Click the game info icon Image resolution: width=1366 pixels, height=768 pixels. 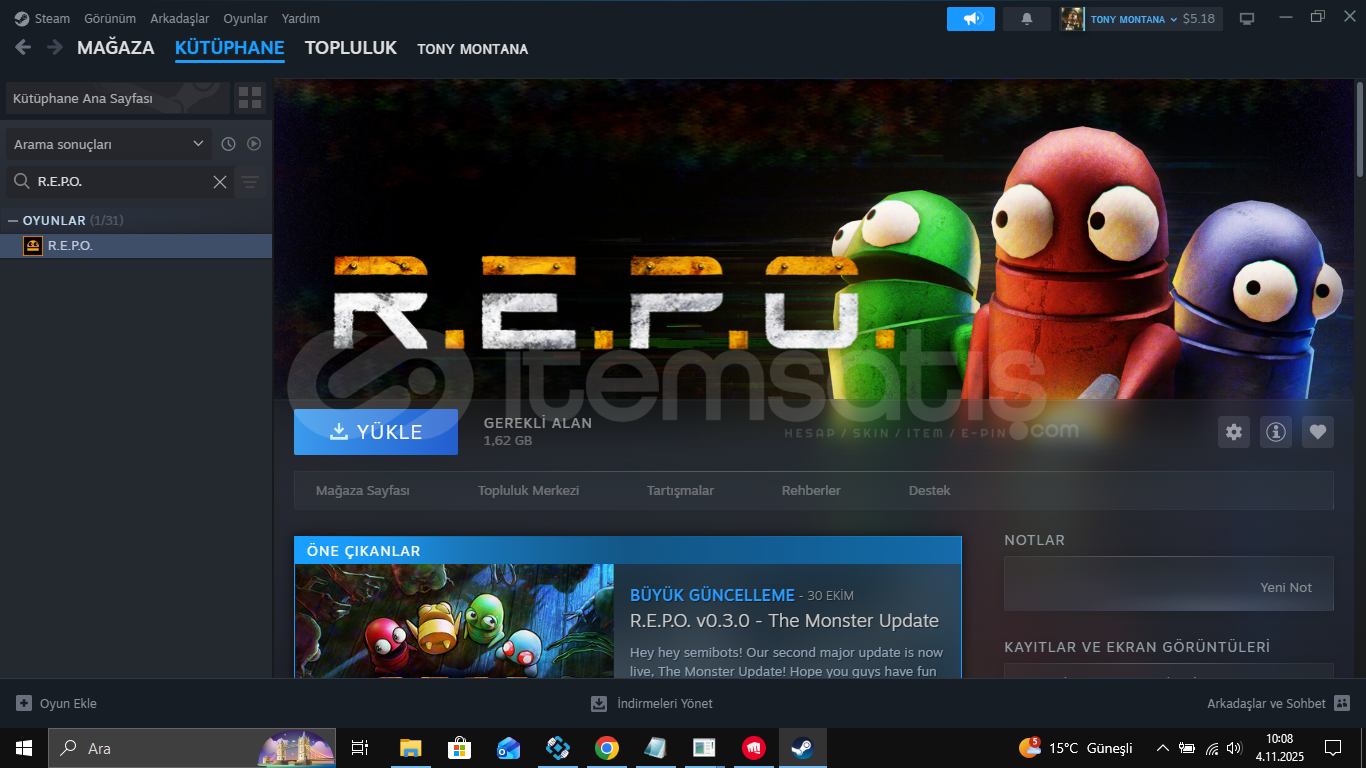pyautogui.click(x=1275, y=432)
